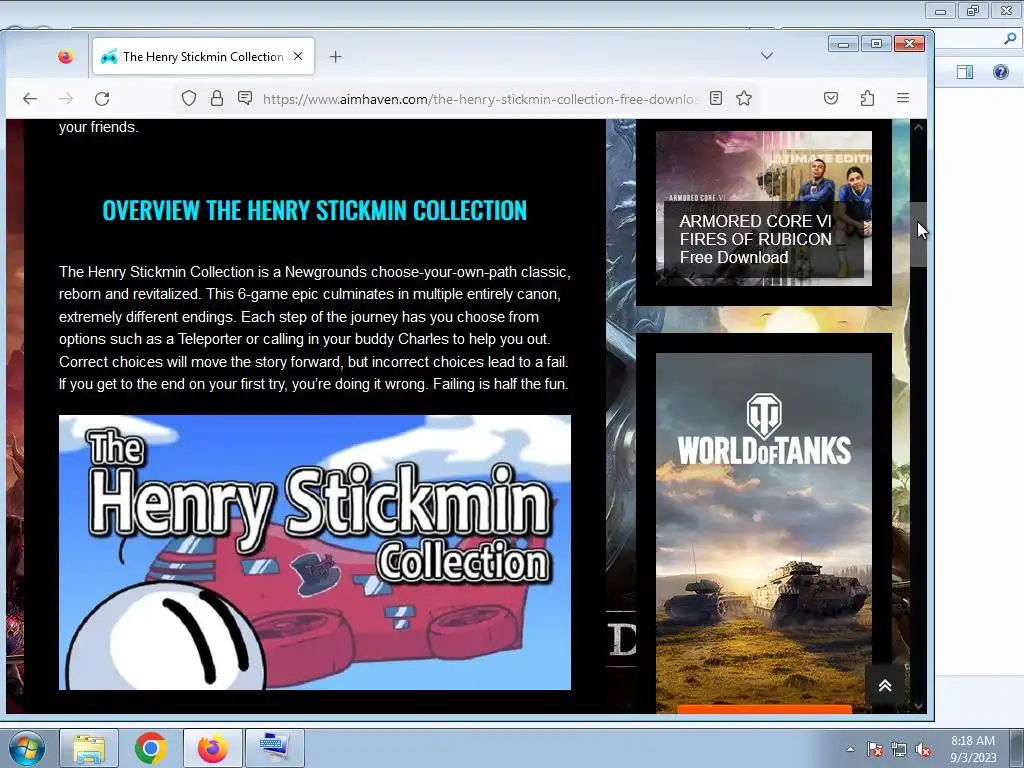
Task: Click the Henry Stickmin Collection banner image
Action: [x=315, y=552]
